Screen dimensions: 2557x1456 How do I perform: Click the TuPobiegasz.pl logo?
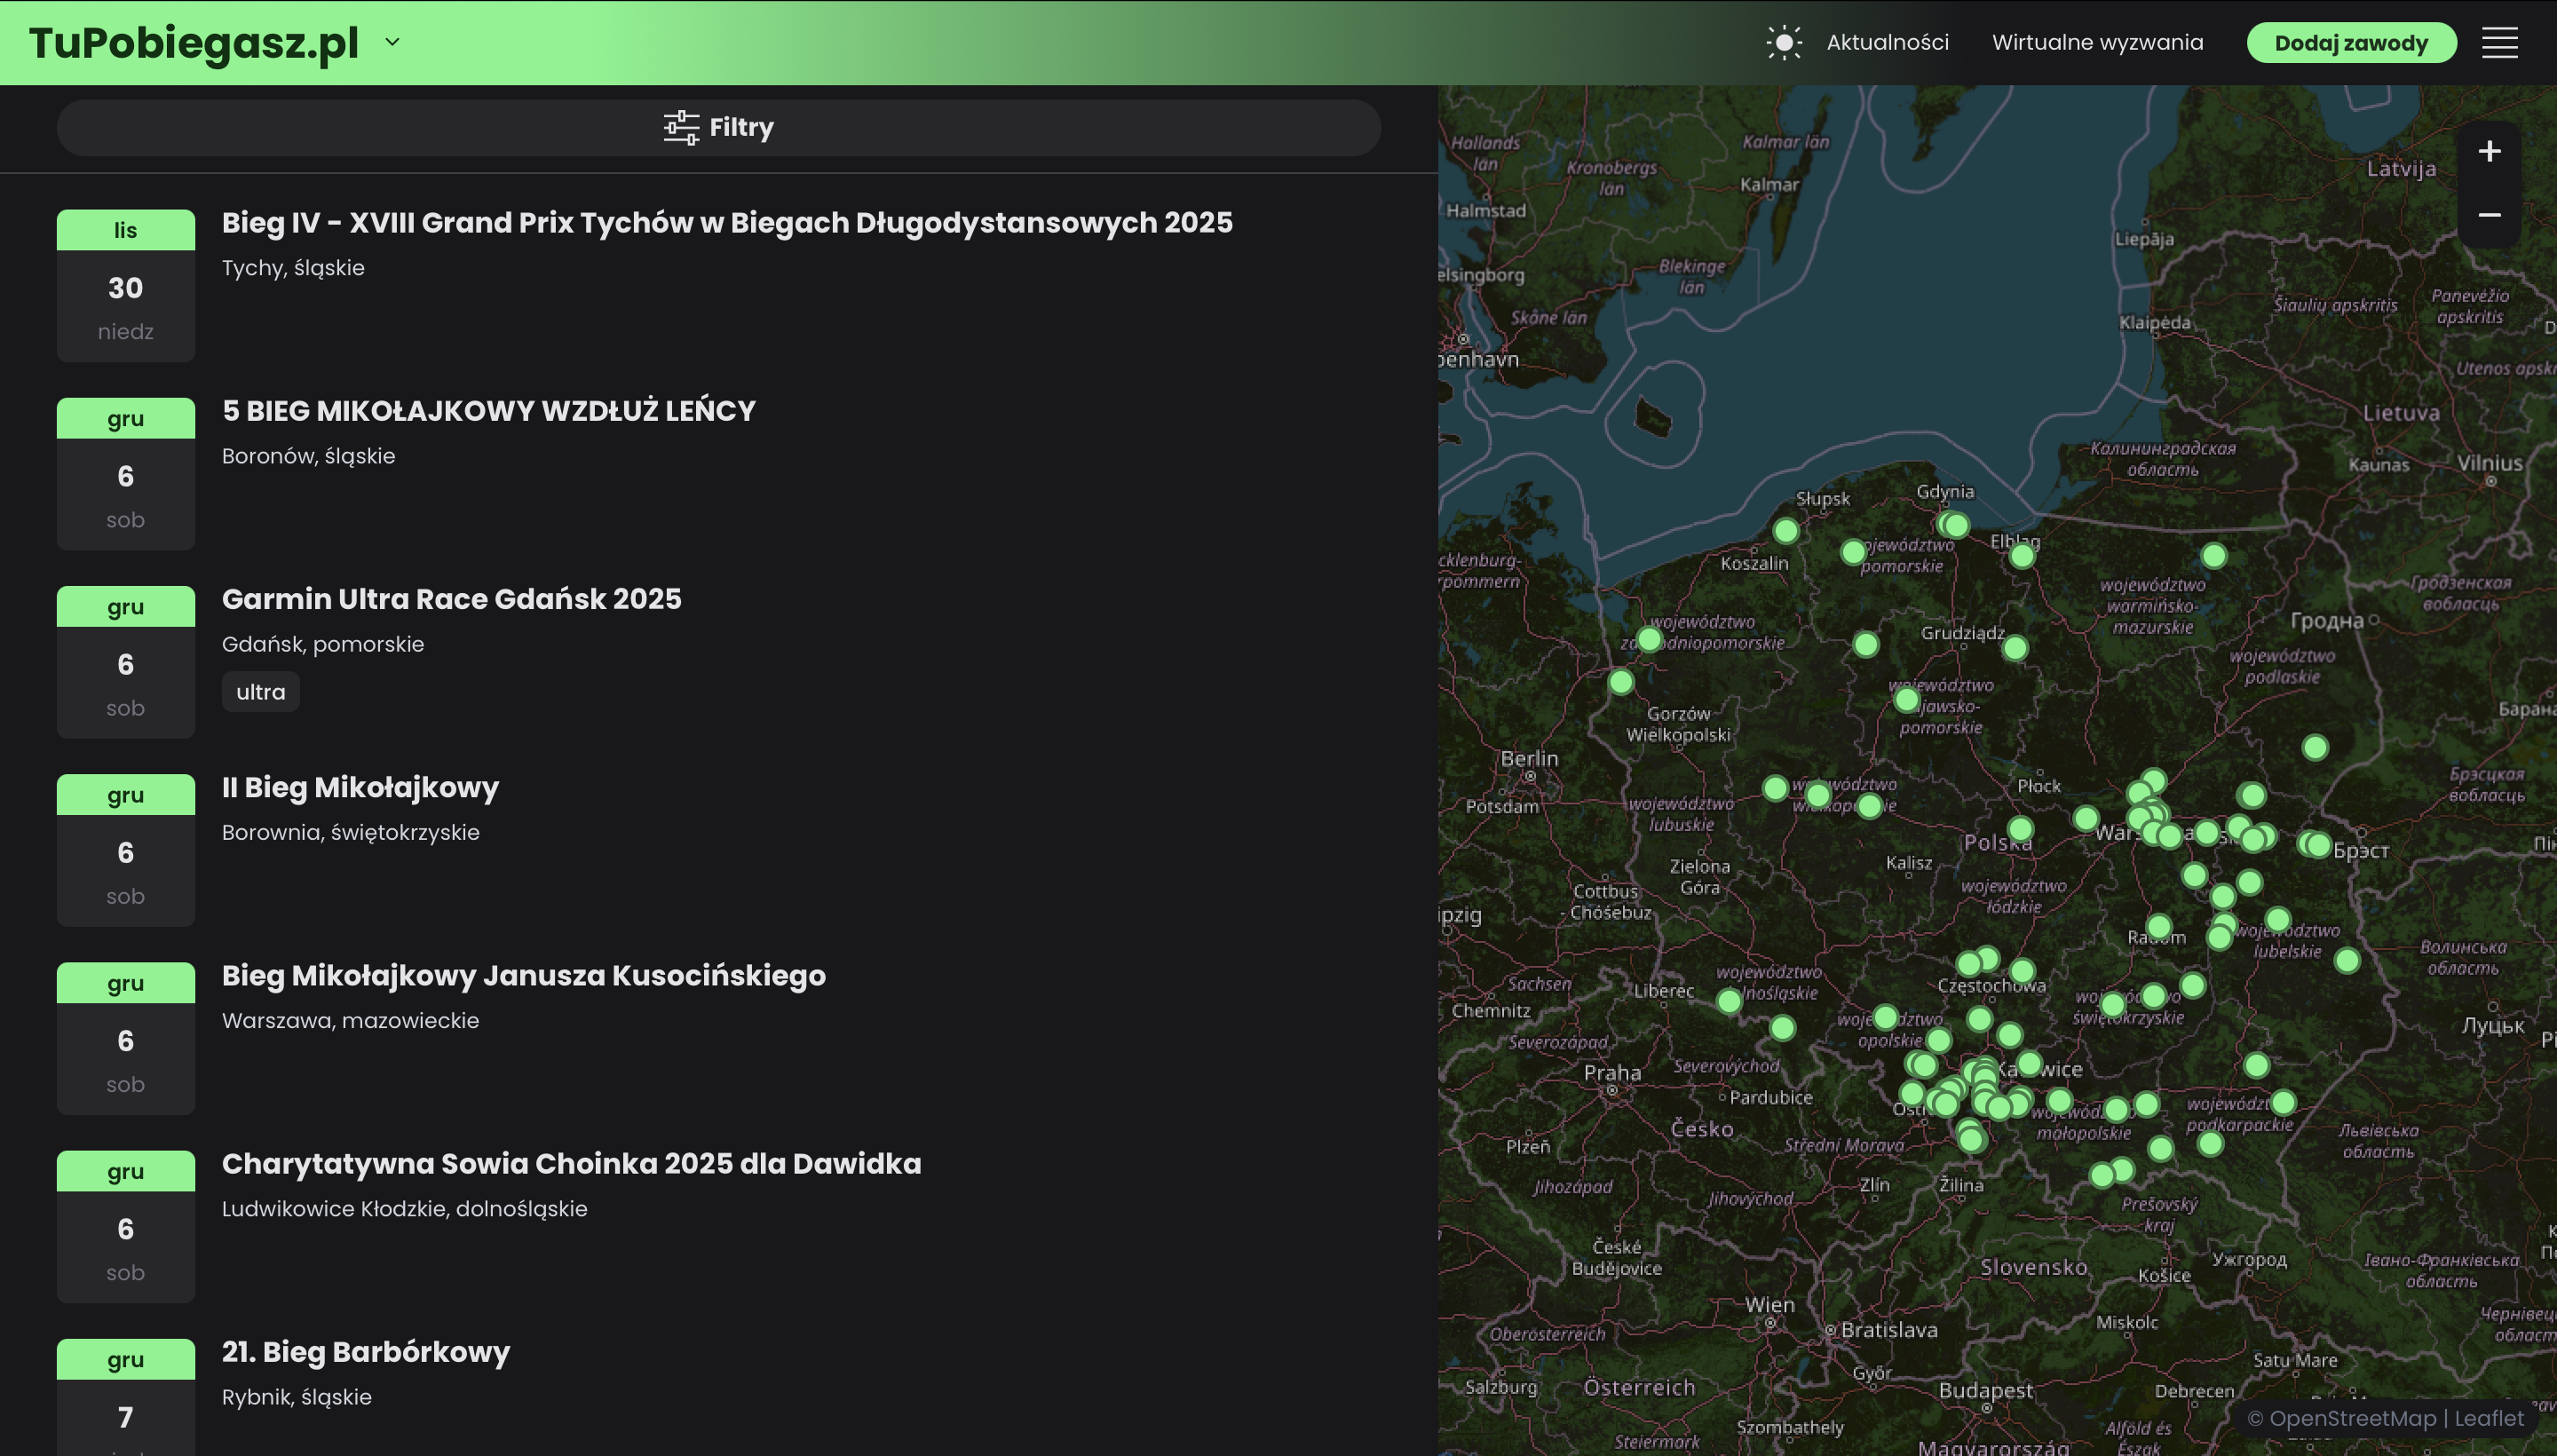coord(194,43)
